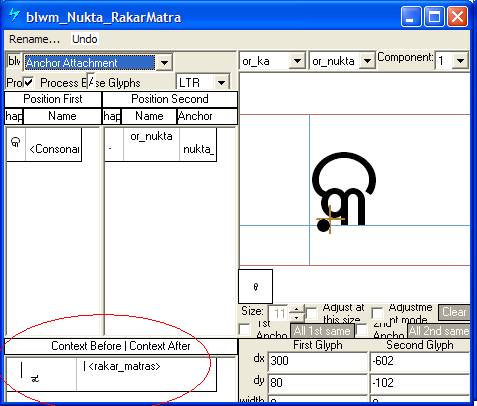
Task: Select the or_nukta name cell in Position Second
Action: tap(151, 145)
